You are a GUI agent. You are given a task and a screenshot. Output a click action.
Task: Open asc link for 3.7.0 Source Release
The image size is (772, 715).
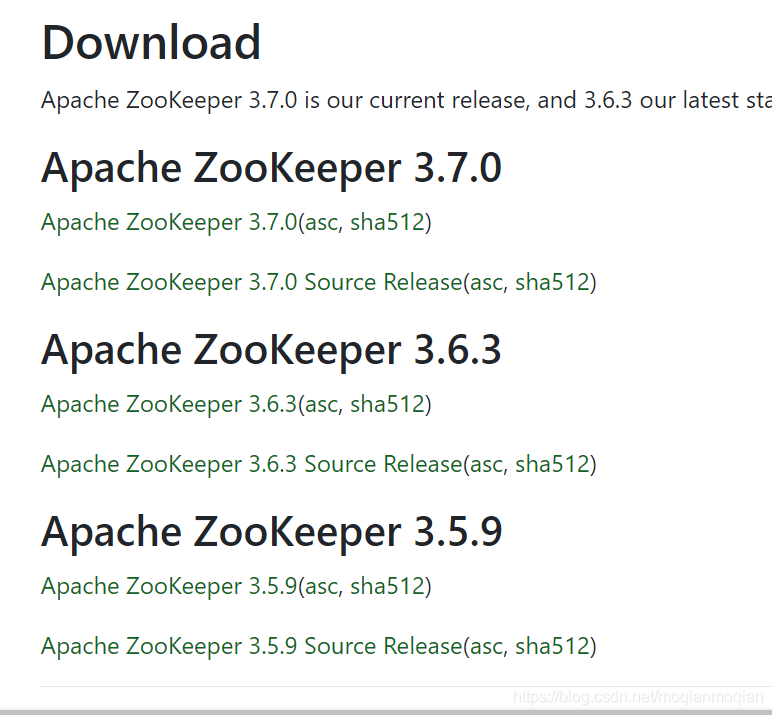[x=486, y=282]
